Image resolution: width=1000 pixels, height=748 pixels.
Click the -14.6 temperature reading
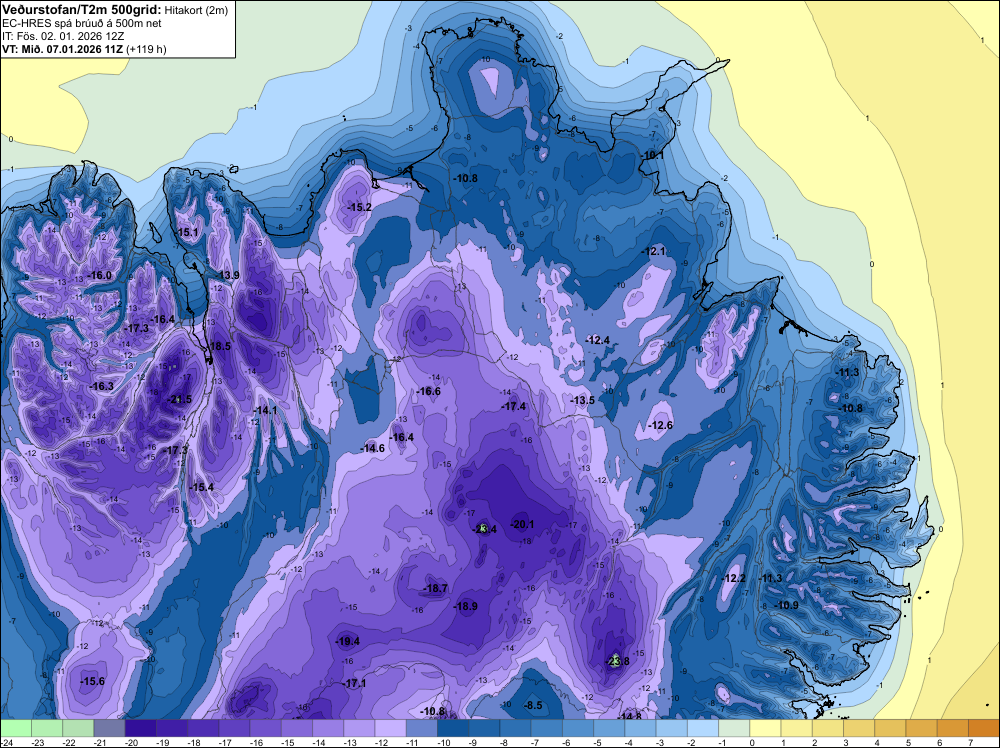click(x=372, y=448)
